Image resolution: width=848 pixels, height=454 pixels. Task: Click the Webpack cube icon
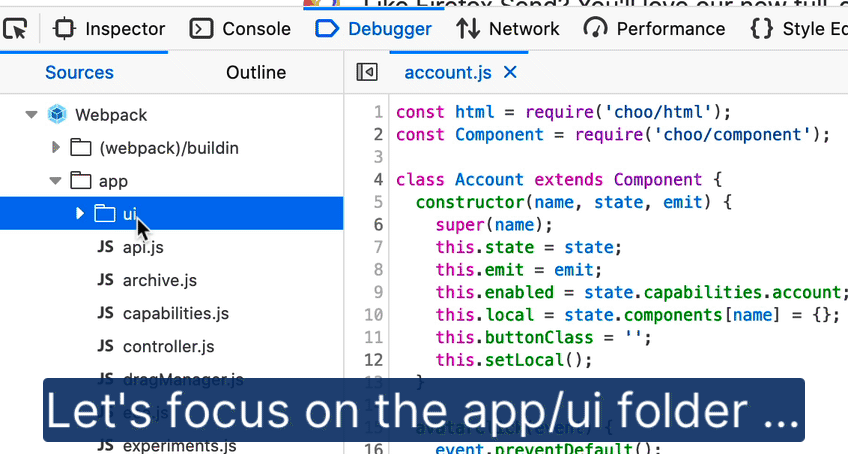[57, 114]
